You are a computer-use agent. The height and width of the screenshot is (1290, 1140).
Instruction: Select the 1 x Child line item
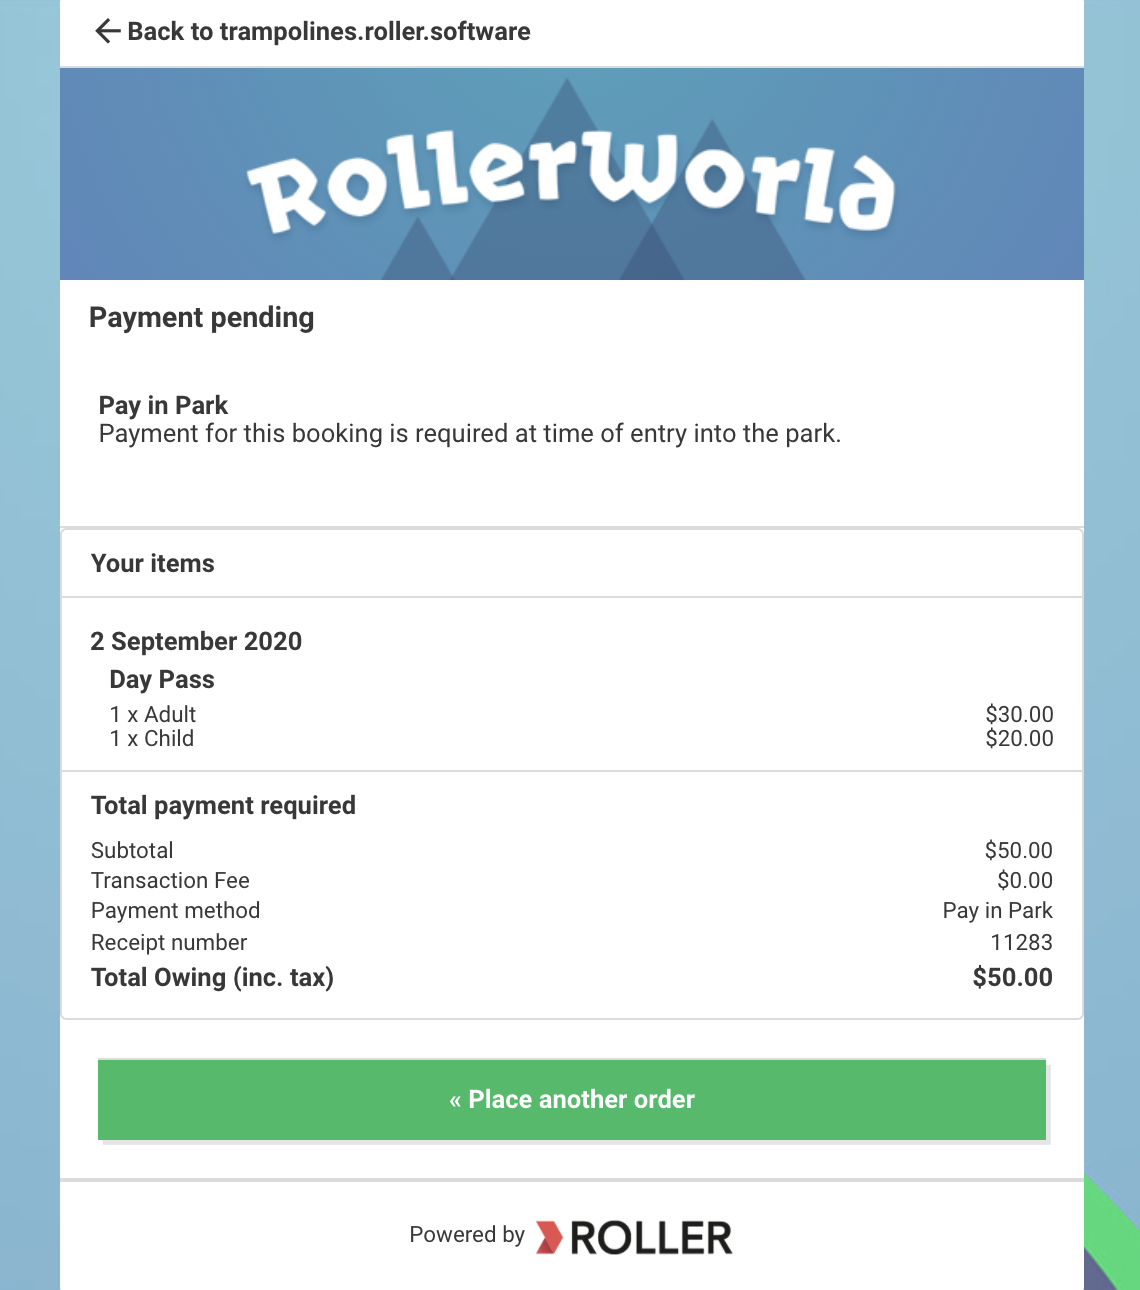152,738
